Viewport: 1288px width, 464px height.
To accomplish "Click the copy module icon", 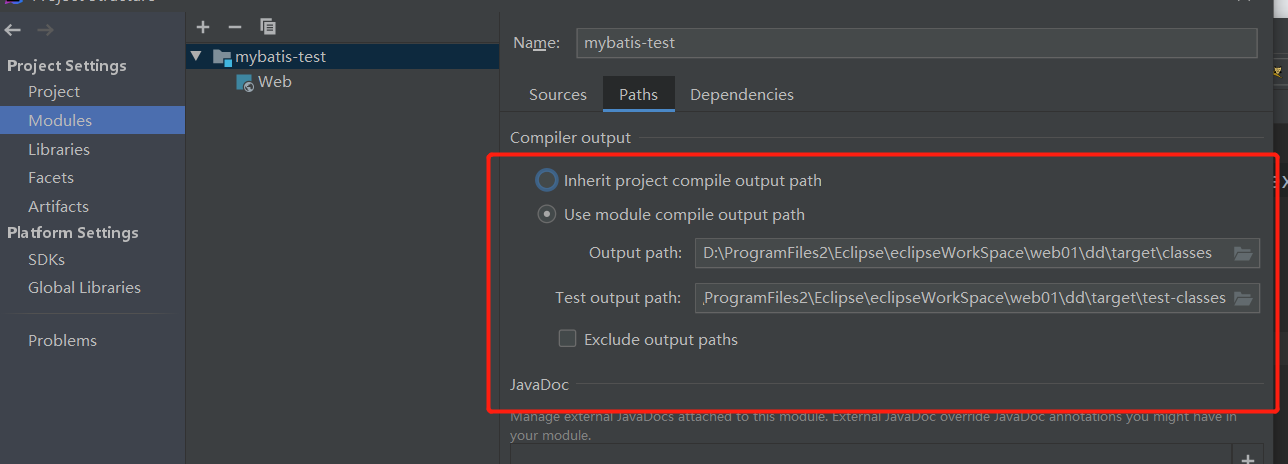I will (x=268, y=27).
